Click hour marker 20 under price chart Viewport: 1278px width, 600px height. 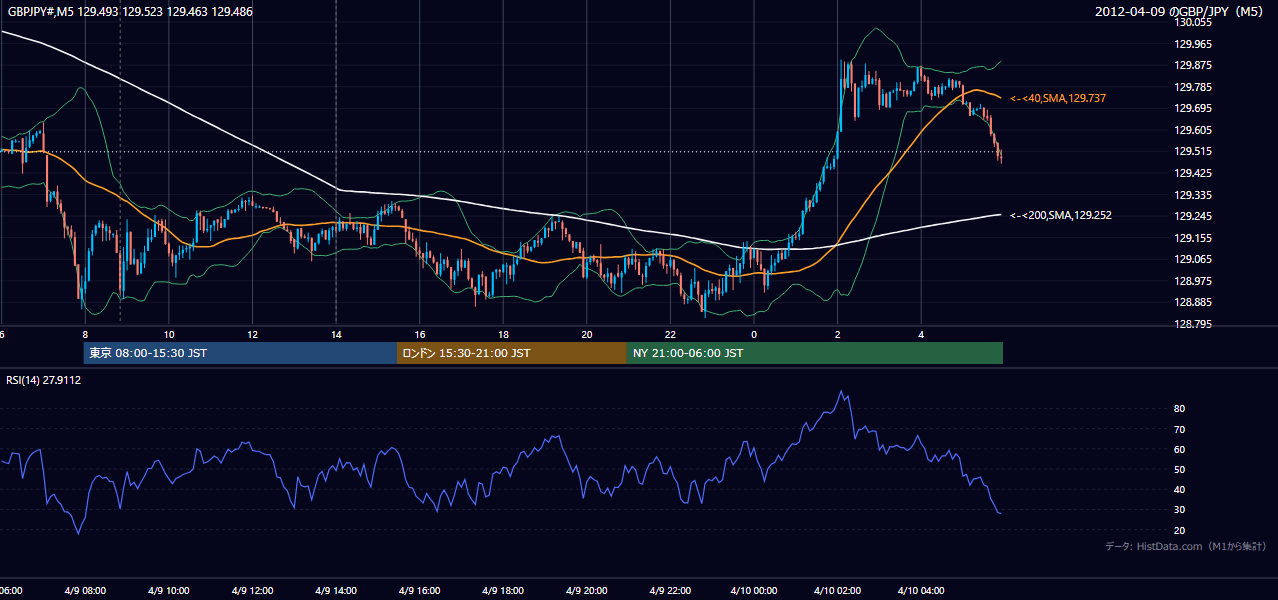tap(587, 334)
